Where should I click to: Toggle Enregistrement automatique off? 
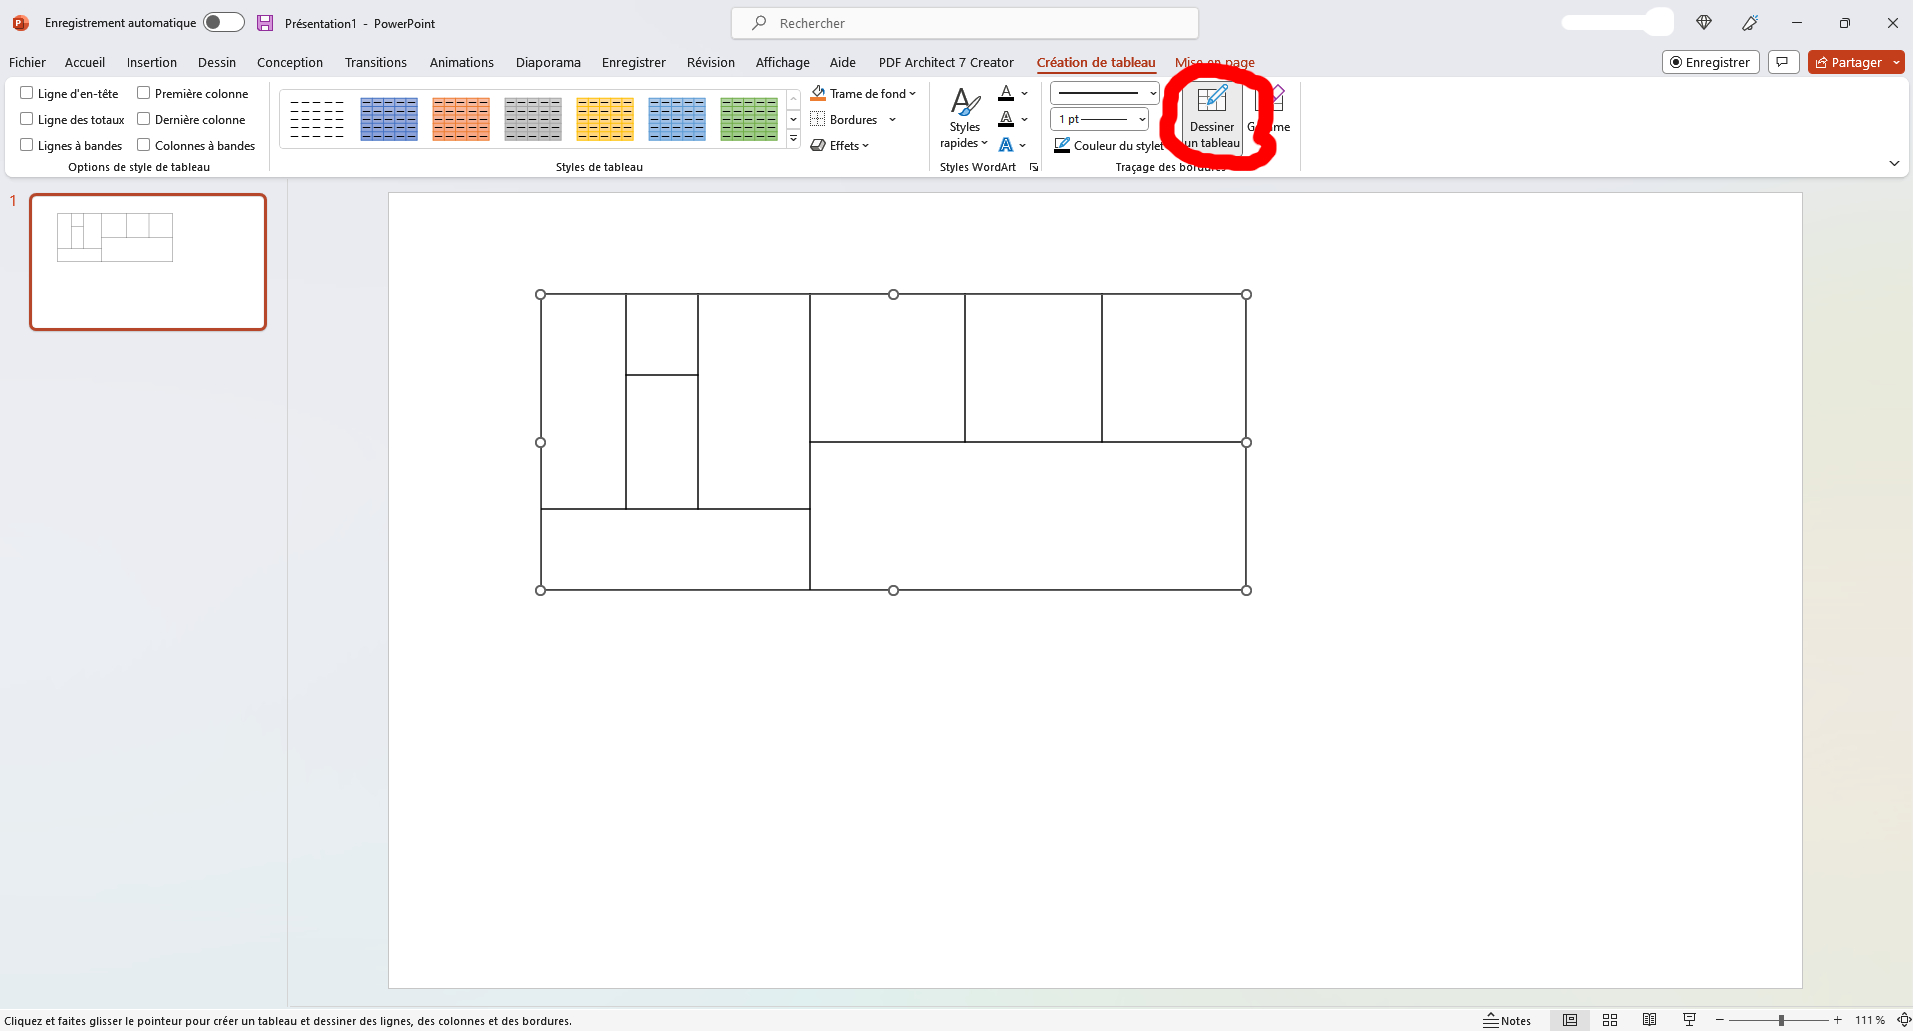(223, 22)
